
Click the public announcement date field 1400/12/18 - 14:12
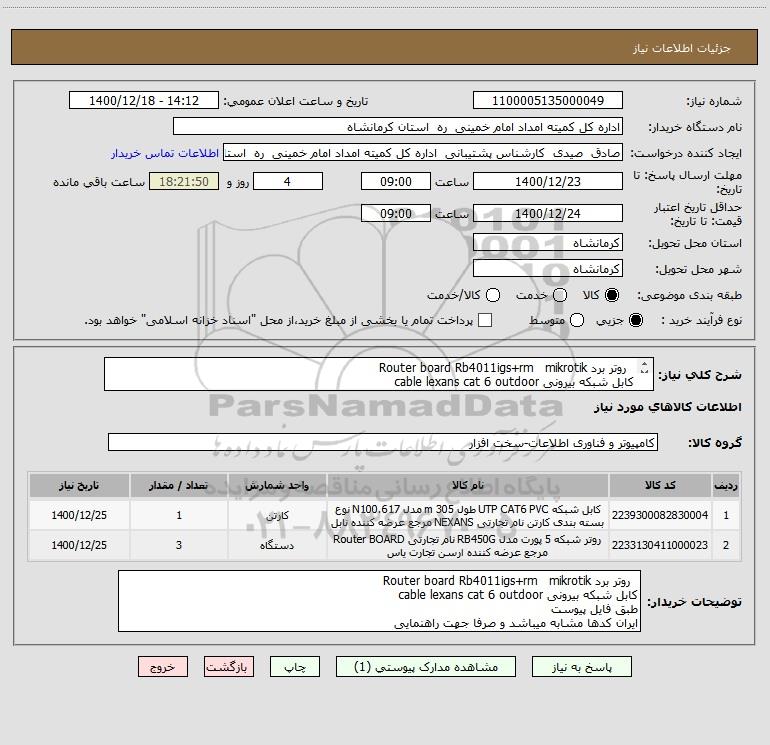click(x=144, y=100)
